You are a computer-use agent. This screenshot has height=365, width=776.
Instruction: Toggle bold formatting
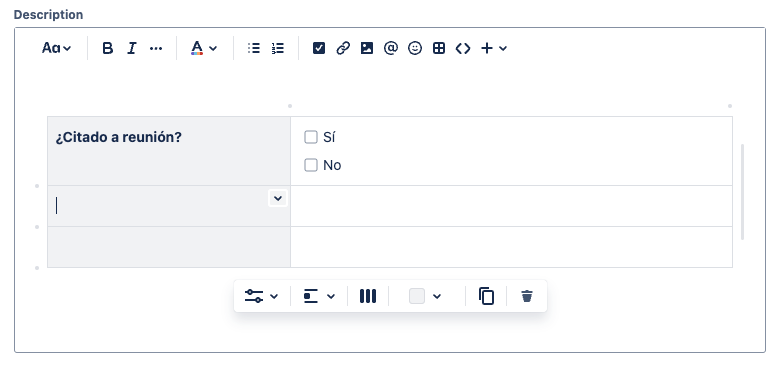107,48
